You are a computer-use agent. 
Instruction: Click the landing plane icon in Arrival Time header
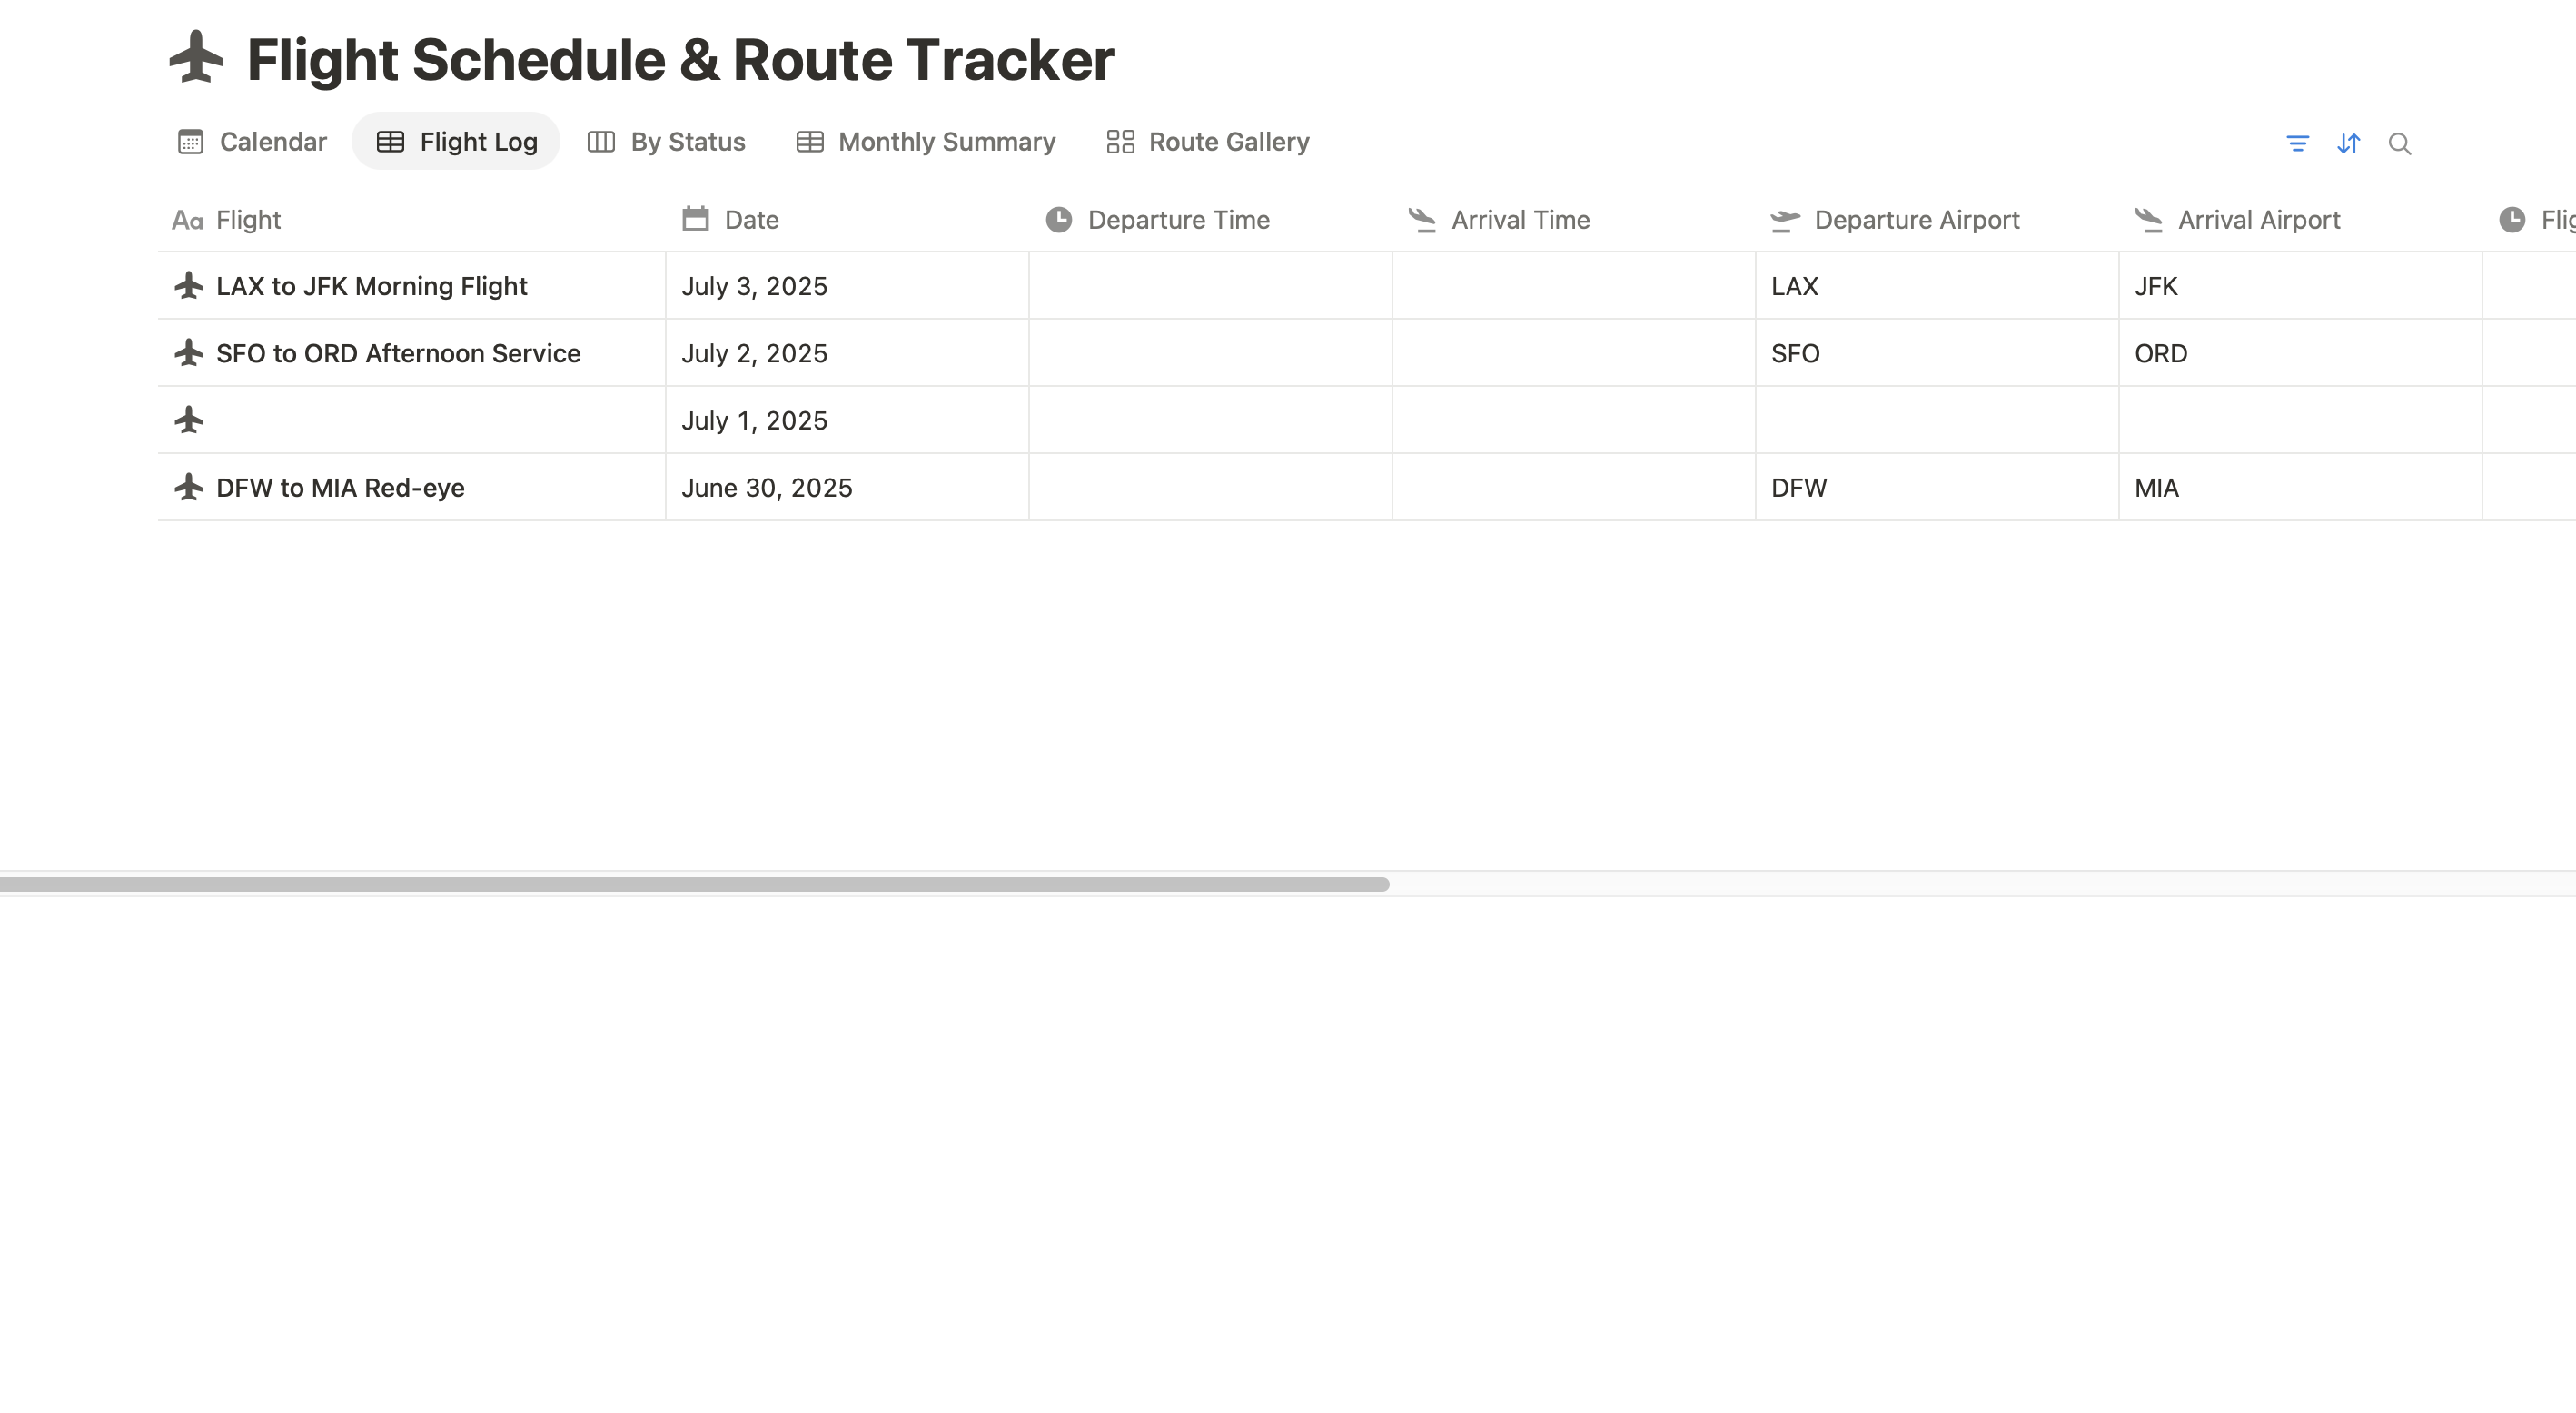[x=1423, y=219]
